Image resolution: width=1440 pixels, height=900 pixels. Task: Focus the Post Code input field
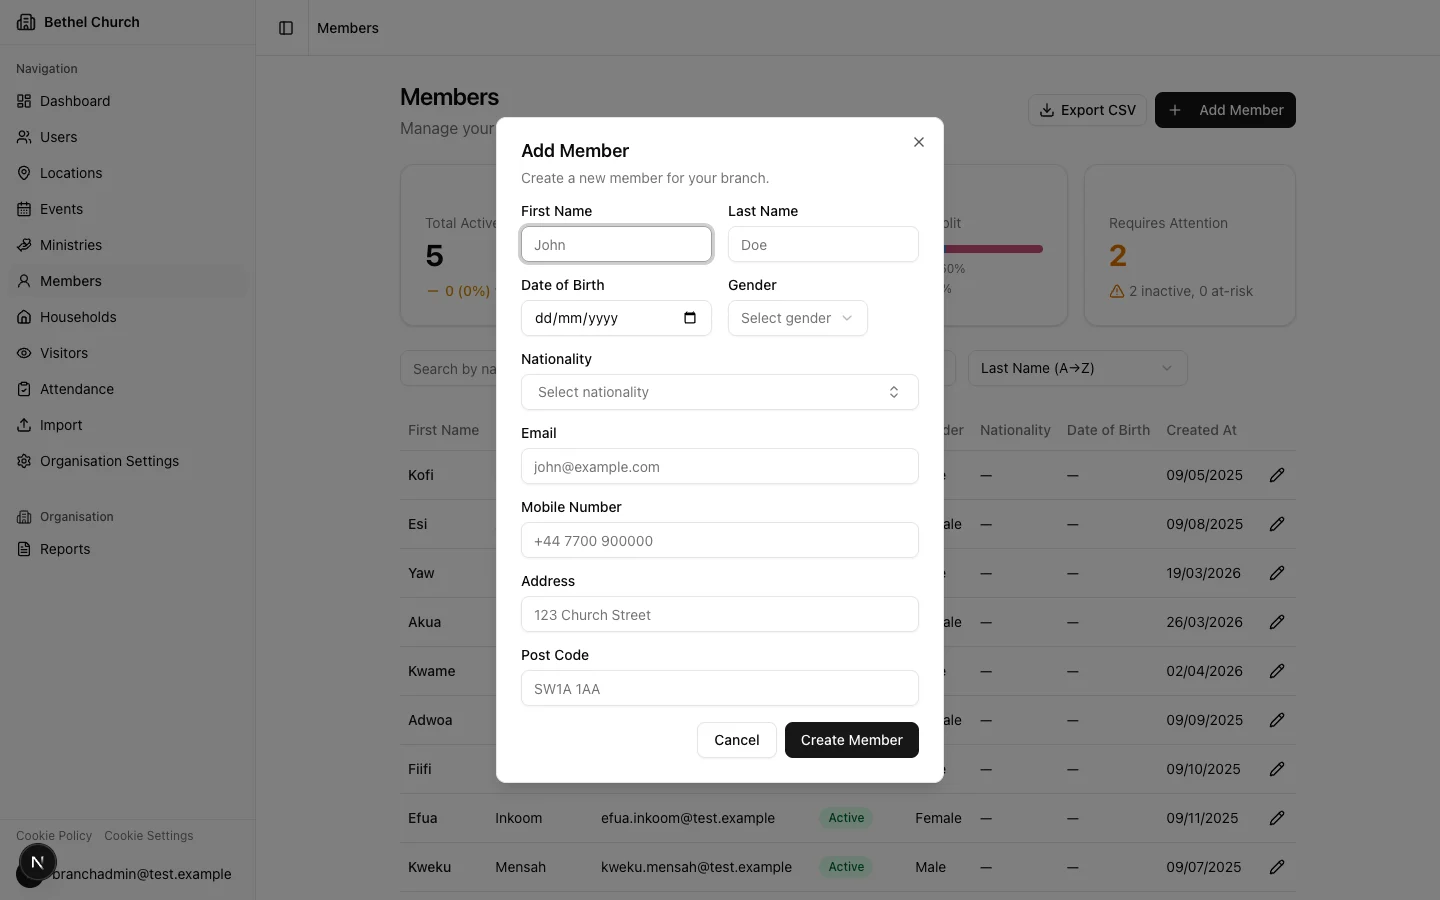click(720, 688)
